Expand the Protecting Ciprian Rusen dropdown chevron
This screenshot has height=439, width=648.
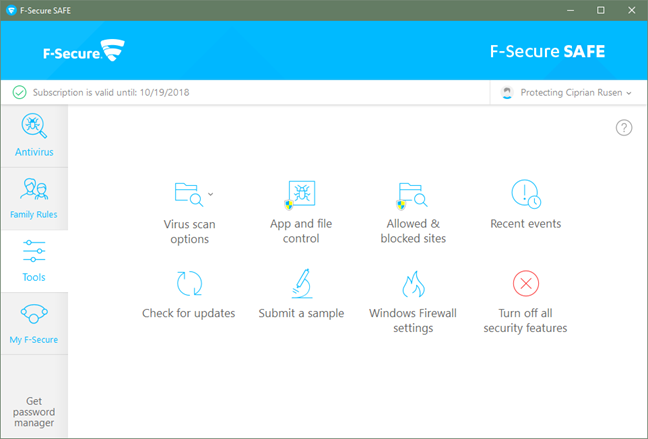629,93
